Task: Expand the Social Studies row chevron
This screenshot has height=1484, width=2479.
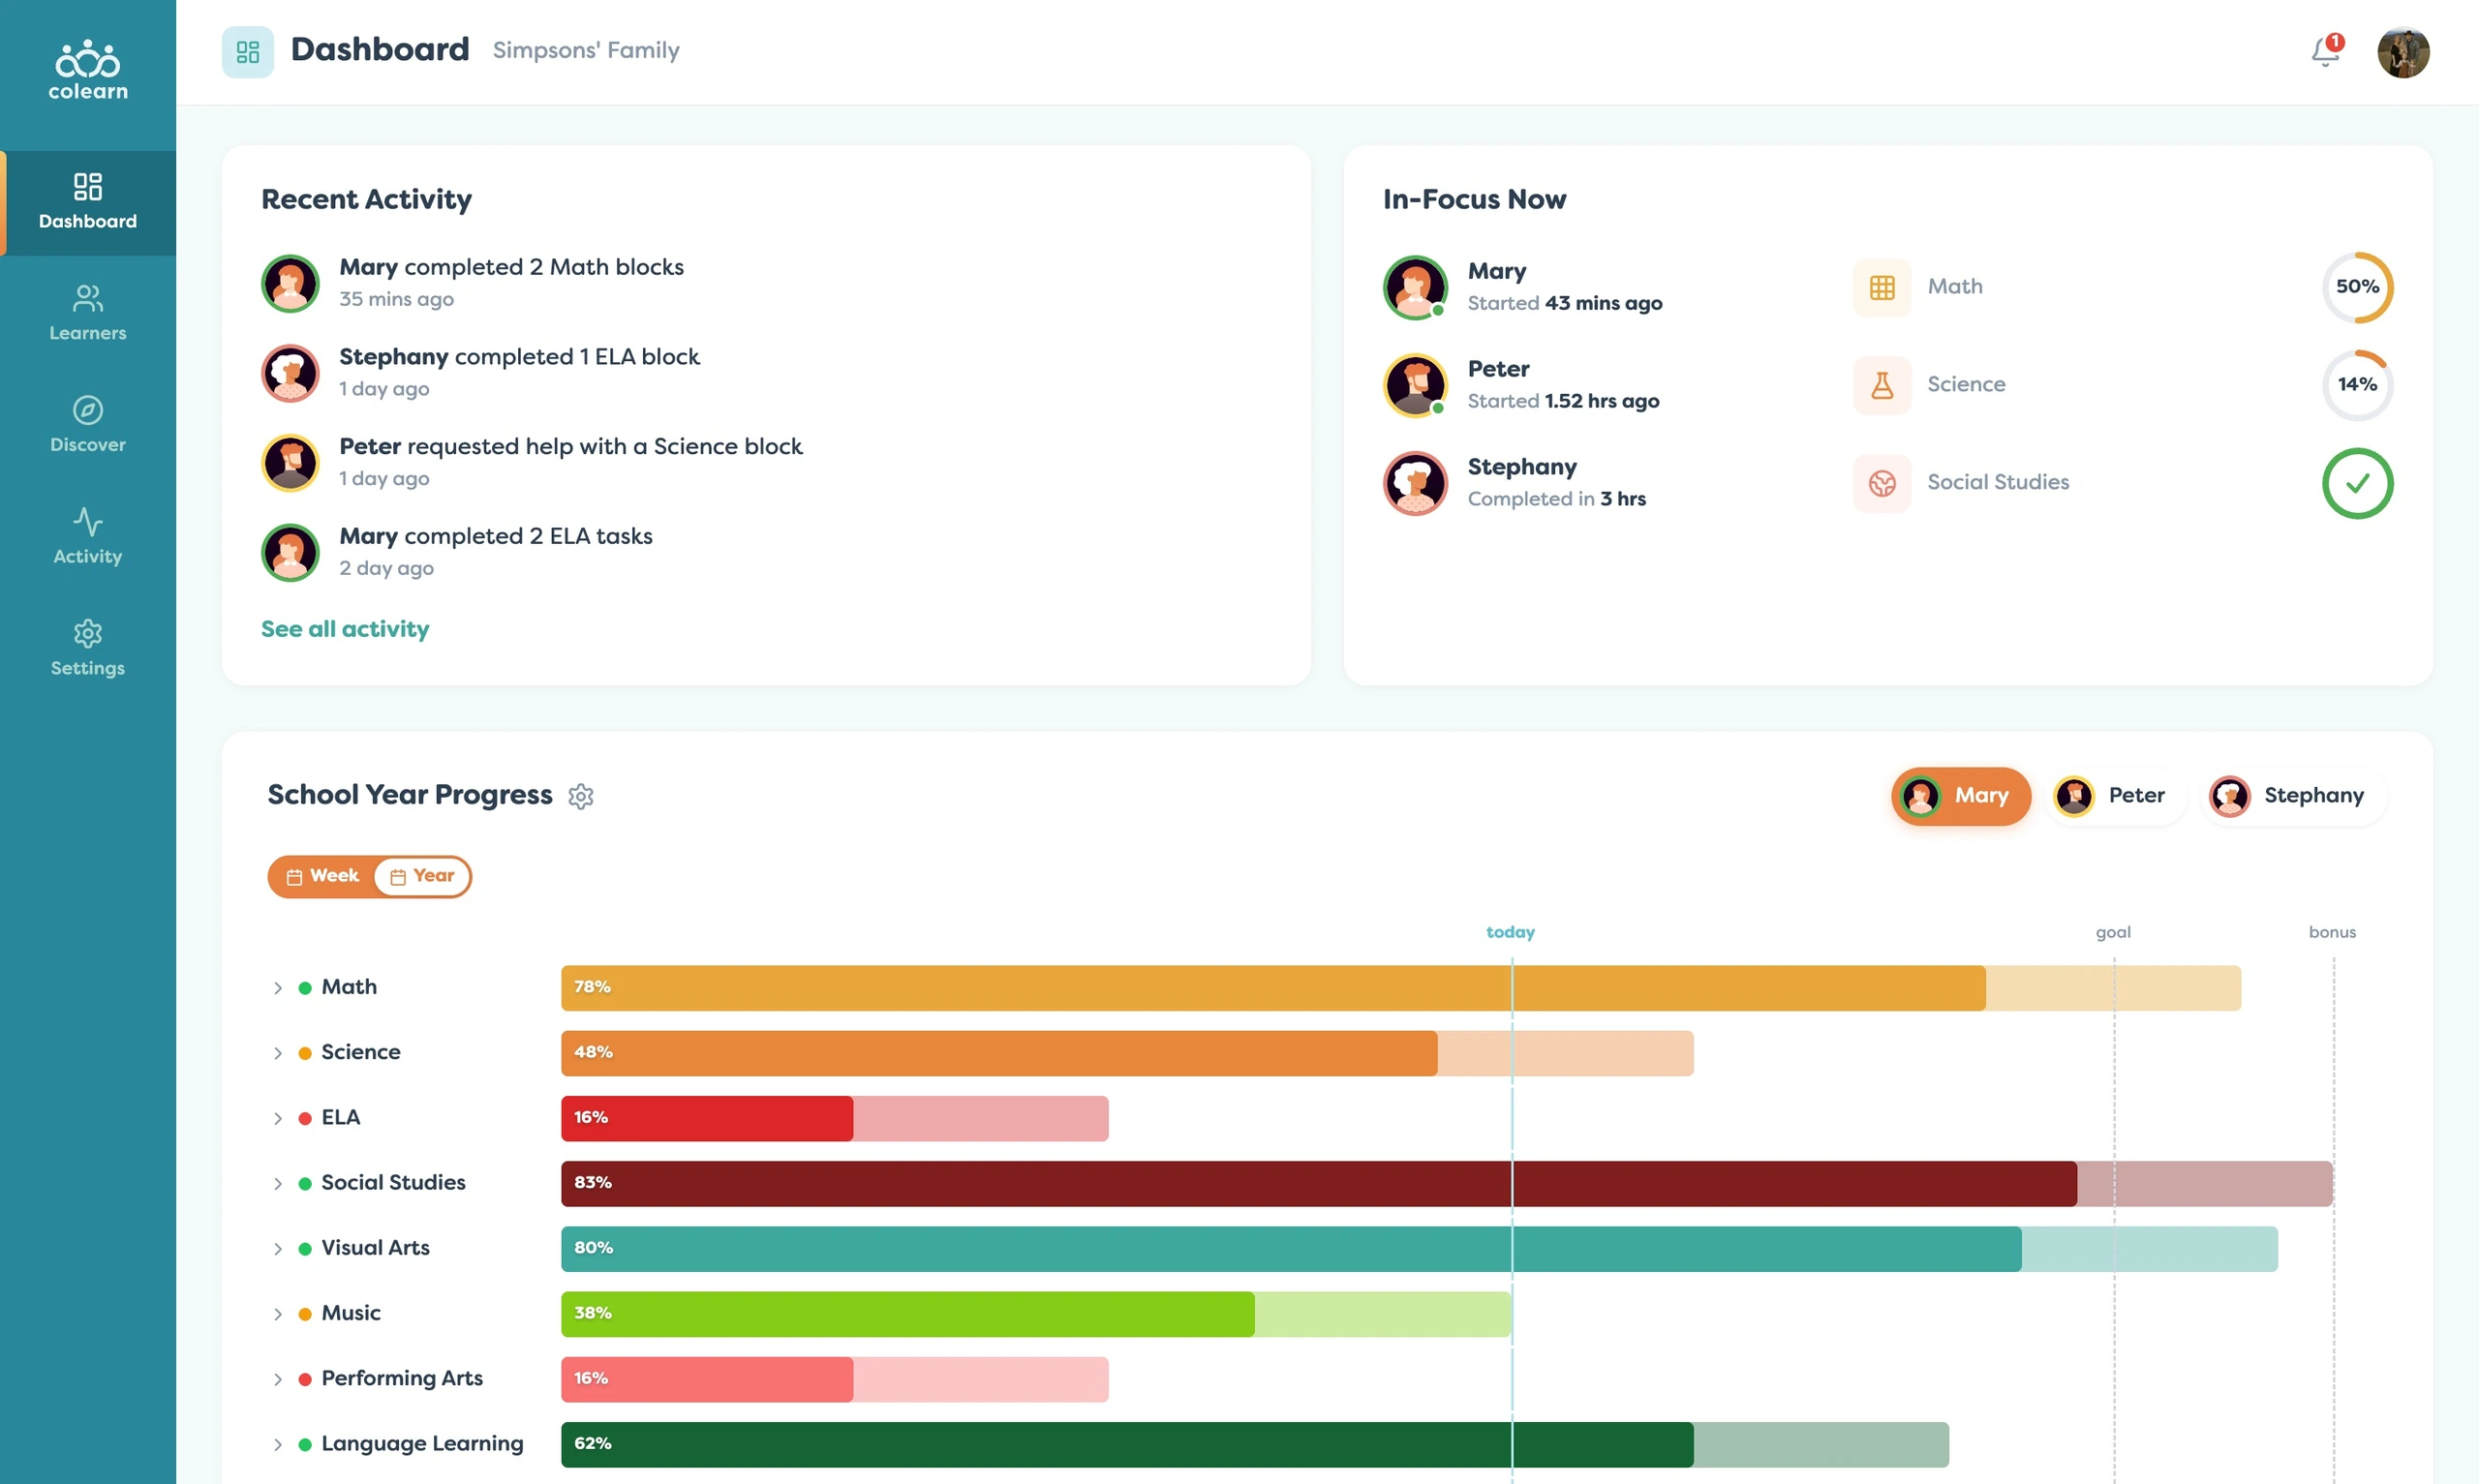Action: (278, 1184)
